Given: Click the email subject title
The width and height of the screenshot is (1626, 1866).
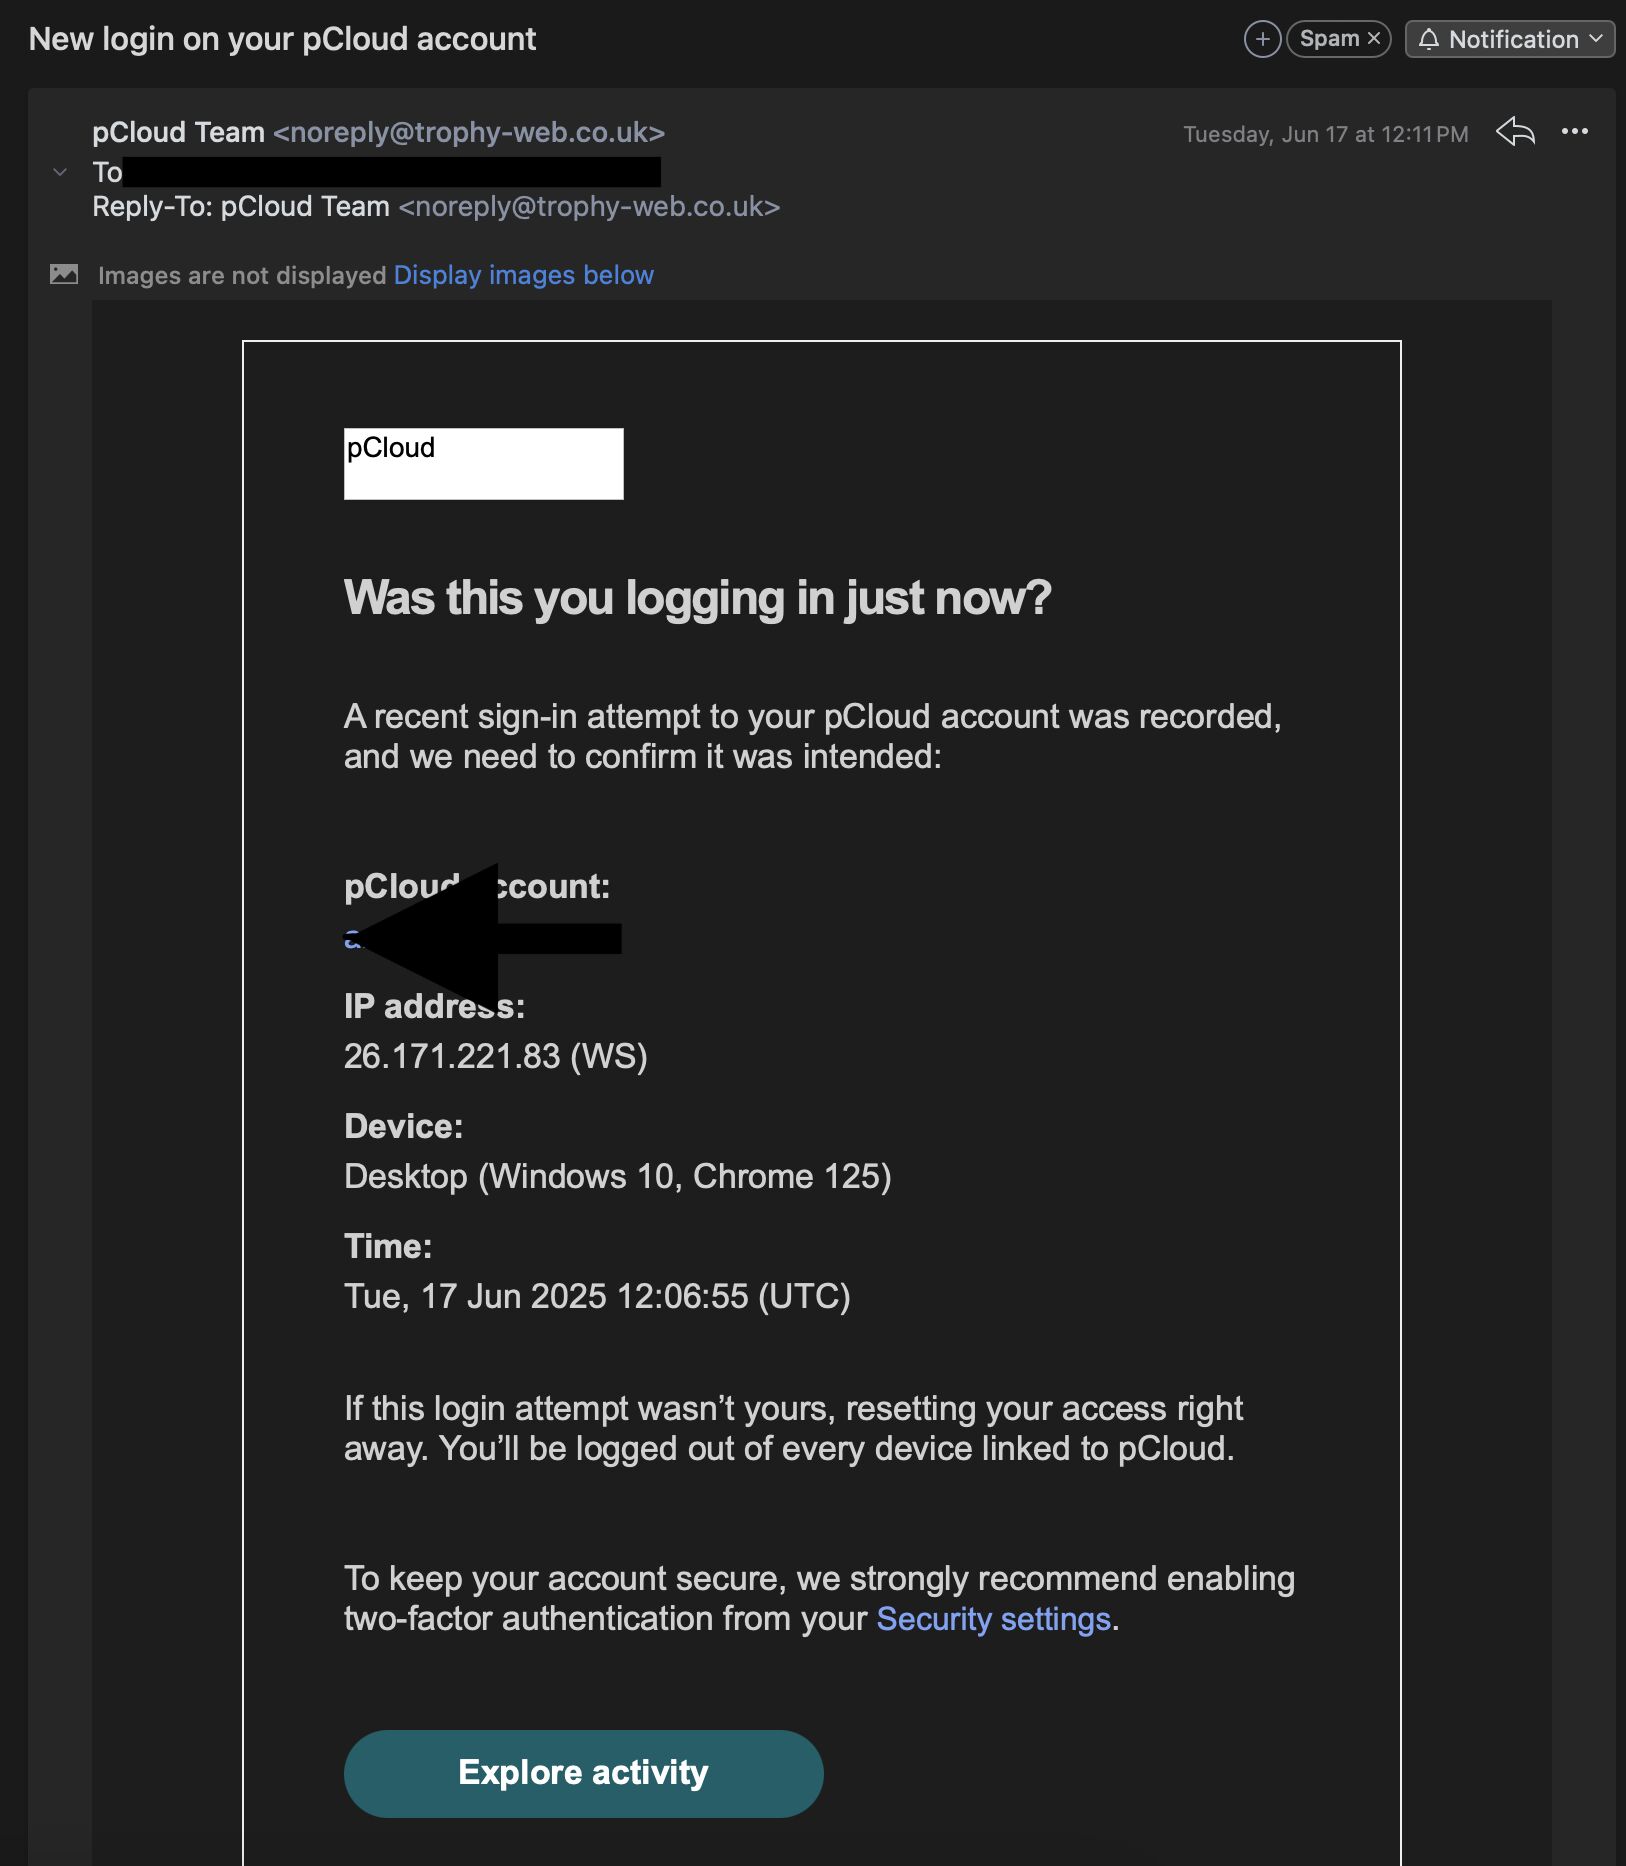Looking at the screenshot, I should pyautogui.click(x=282, y=39).
